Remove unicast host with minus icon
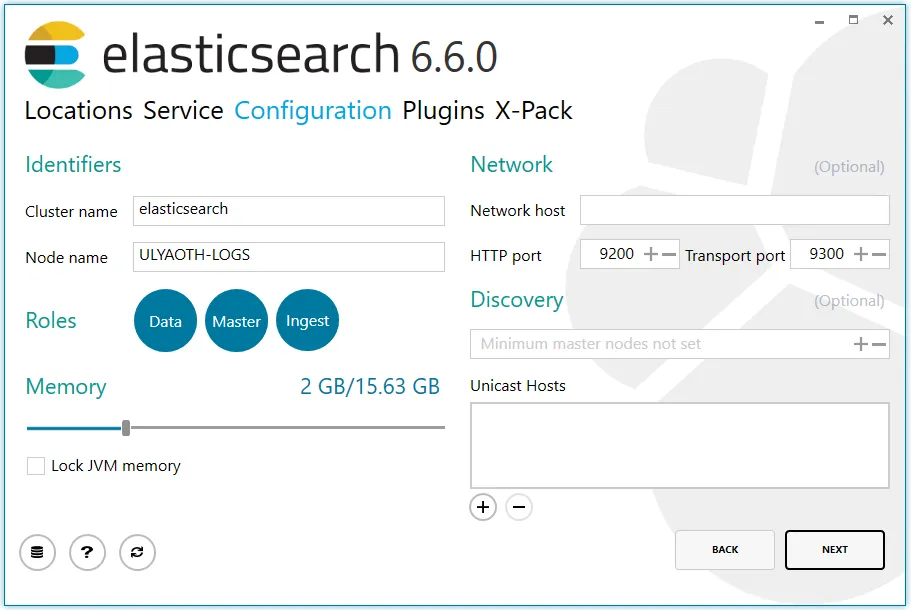 point(518,507)
